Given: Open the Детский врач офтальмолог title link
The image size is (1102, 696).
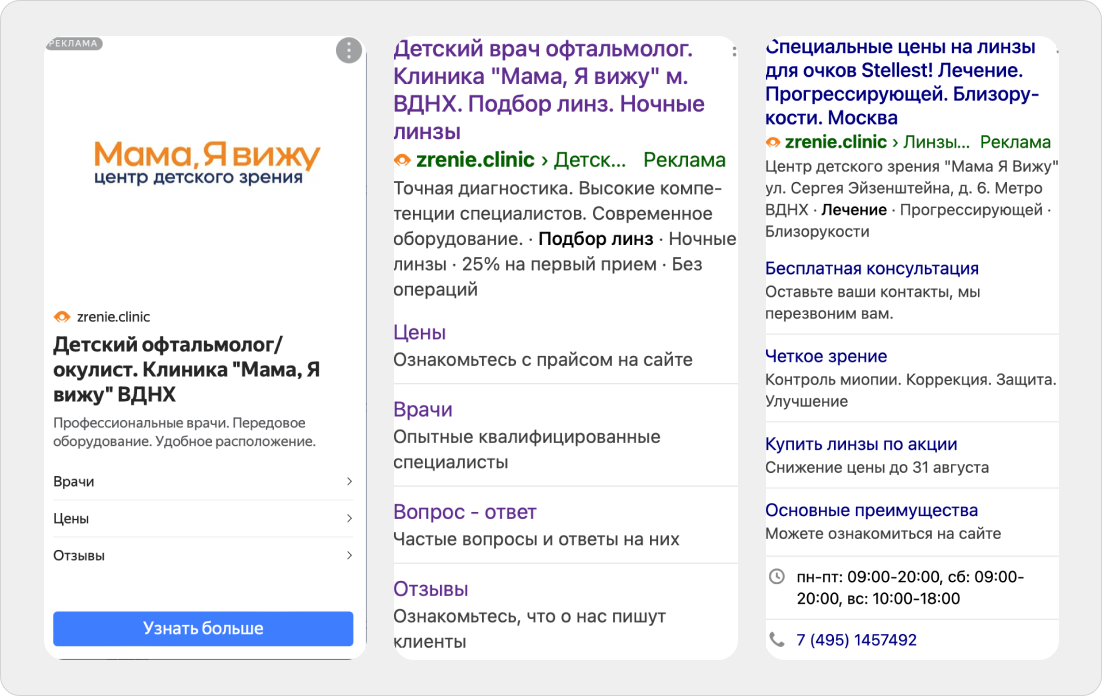Looking at the screenshot, I should pos(549,90).
